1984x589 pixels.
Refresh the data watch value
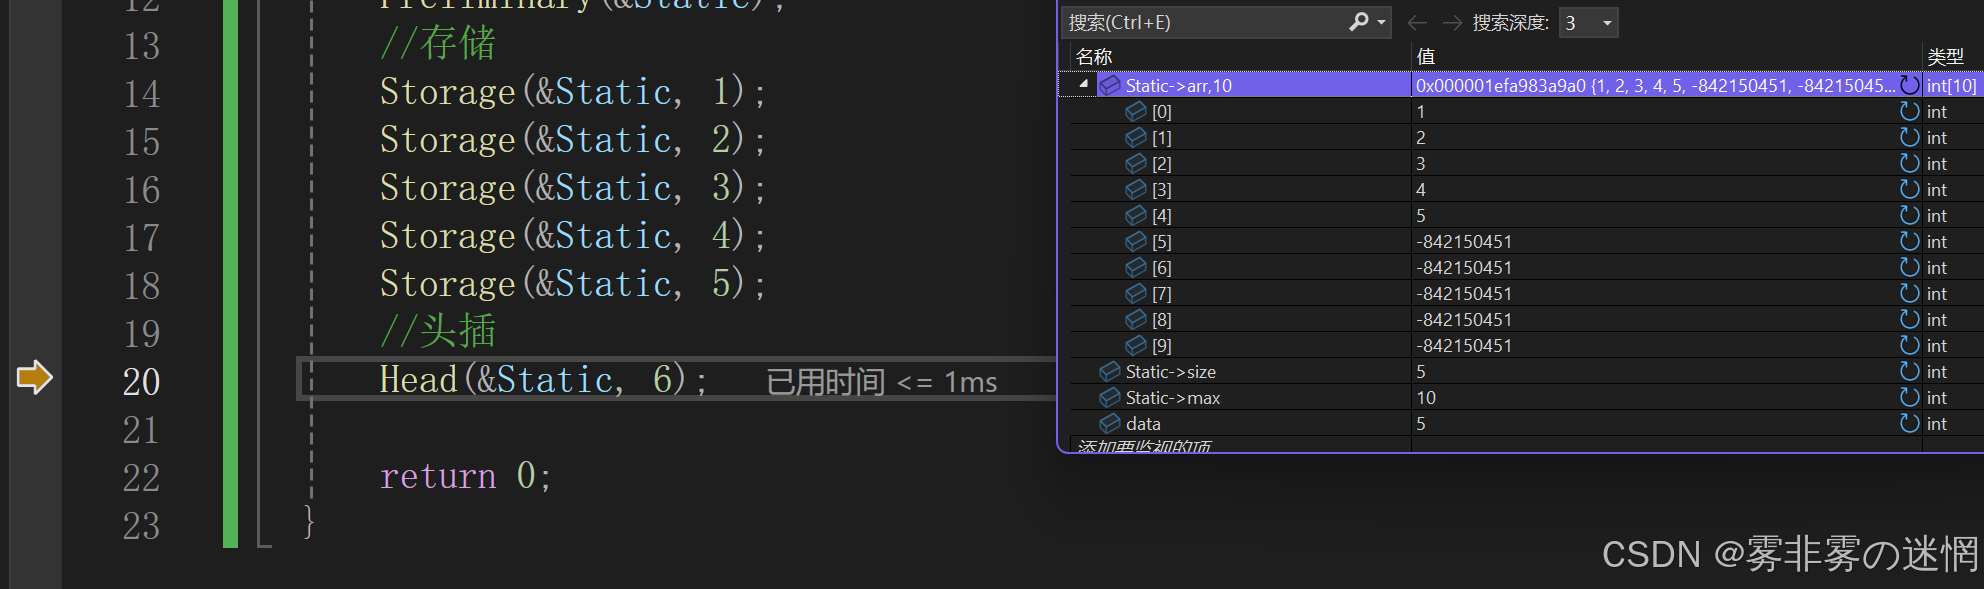(1910, 423)
